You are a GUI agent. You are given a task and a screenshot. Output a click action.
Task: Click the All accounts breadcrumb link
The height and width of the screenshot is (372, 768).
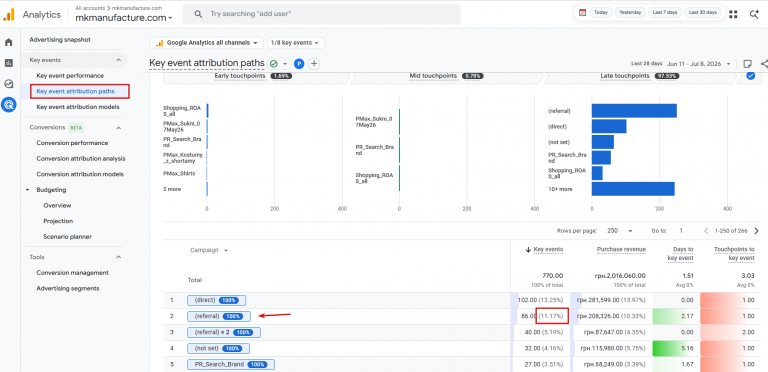click(x=90, y=8)
